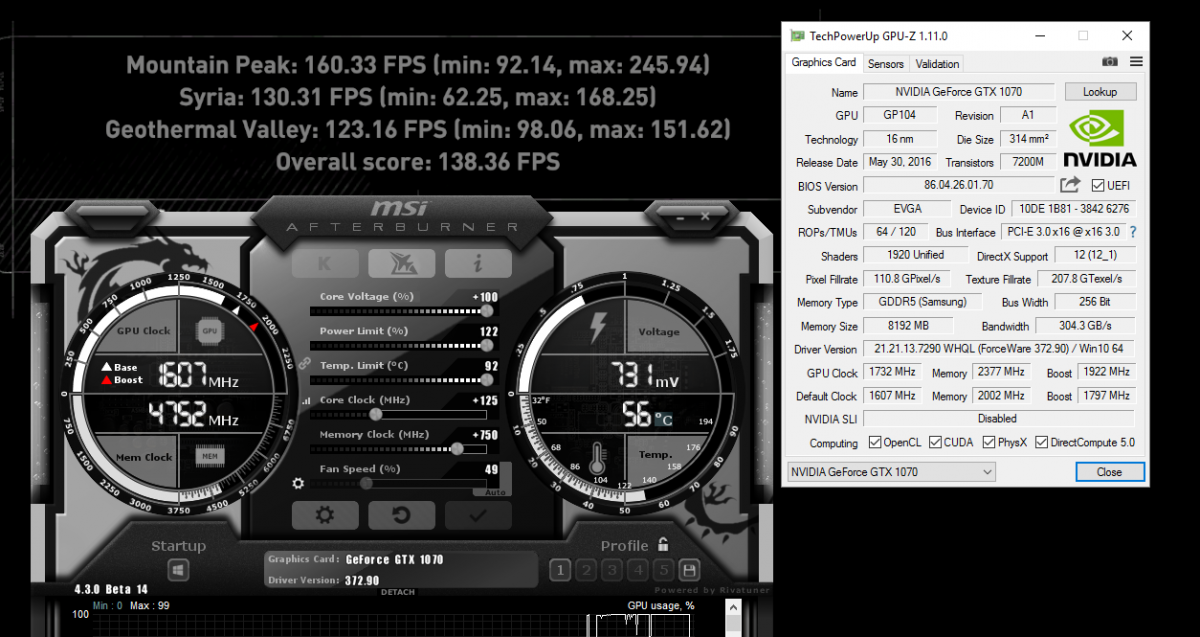Click the lightning bolt voltage icon
The image size is (1200, 637).
[x=598, y=327]
